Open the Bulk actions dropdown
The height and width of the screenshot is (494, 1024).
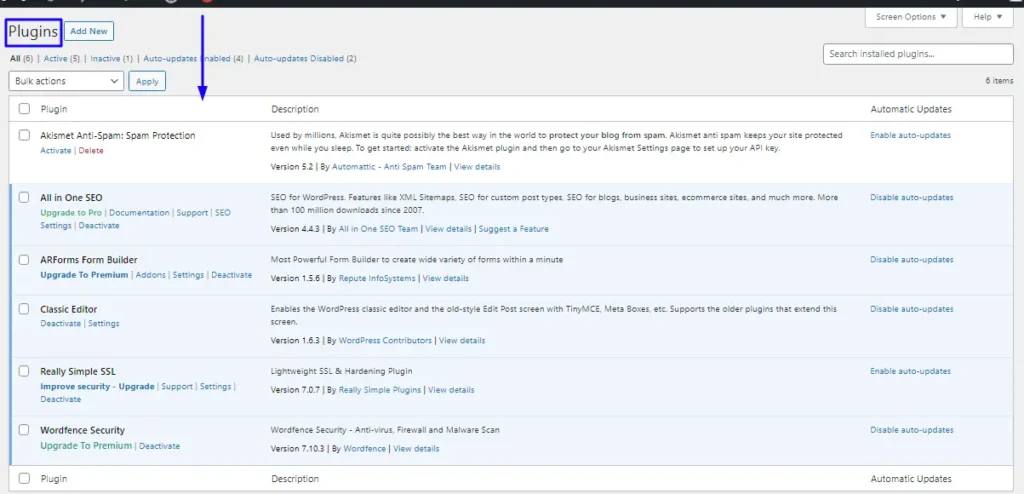click(66, 81)
